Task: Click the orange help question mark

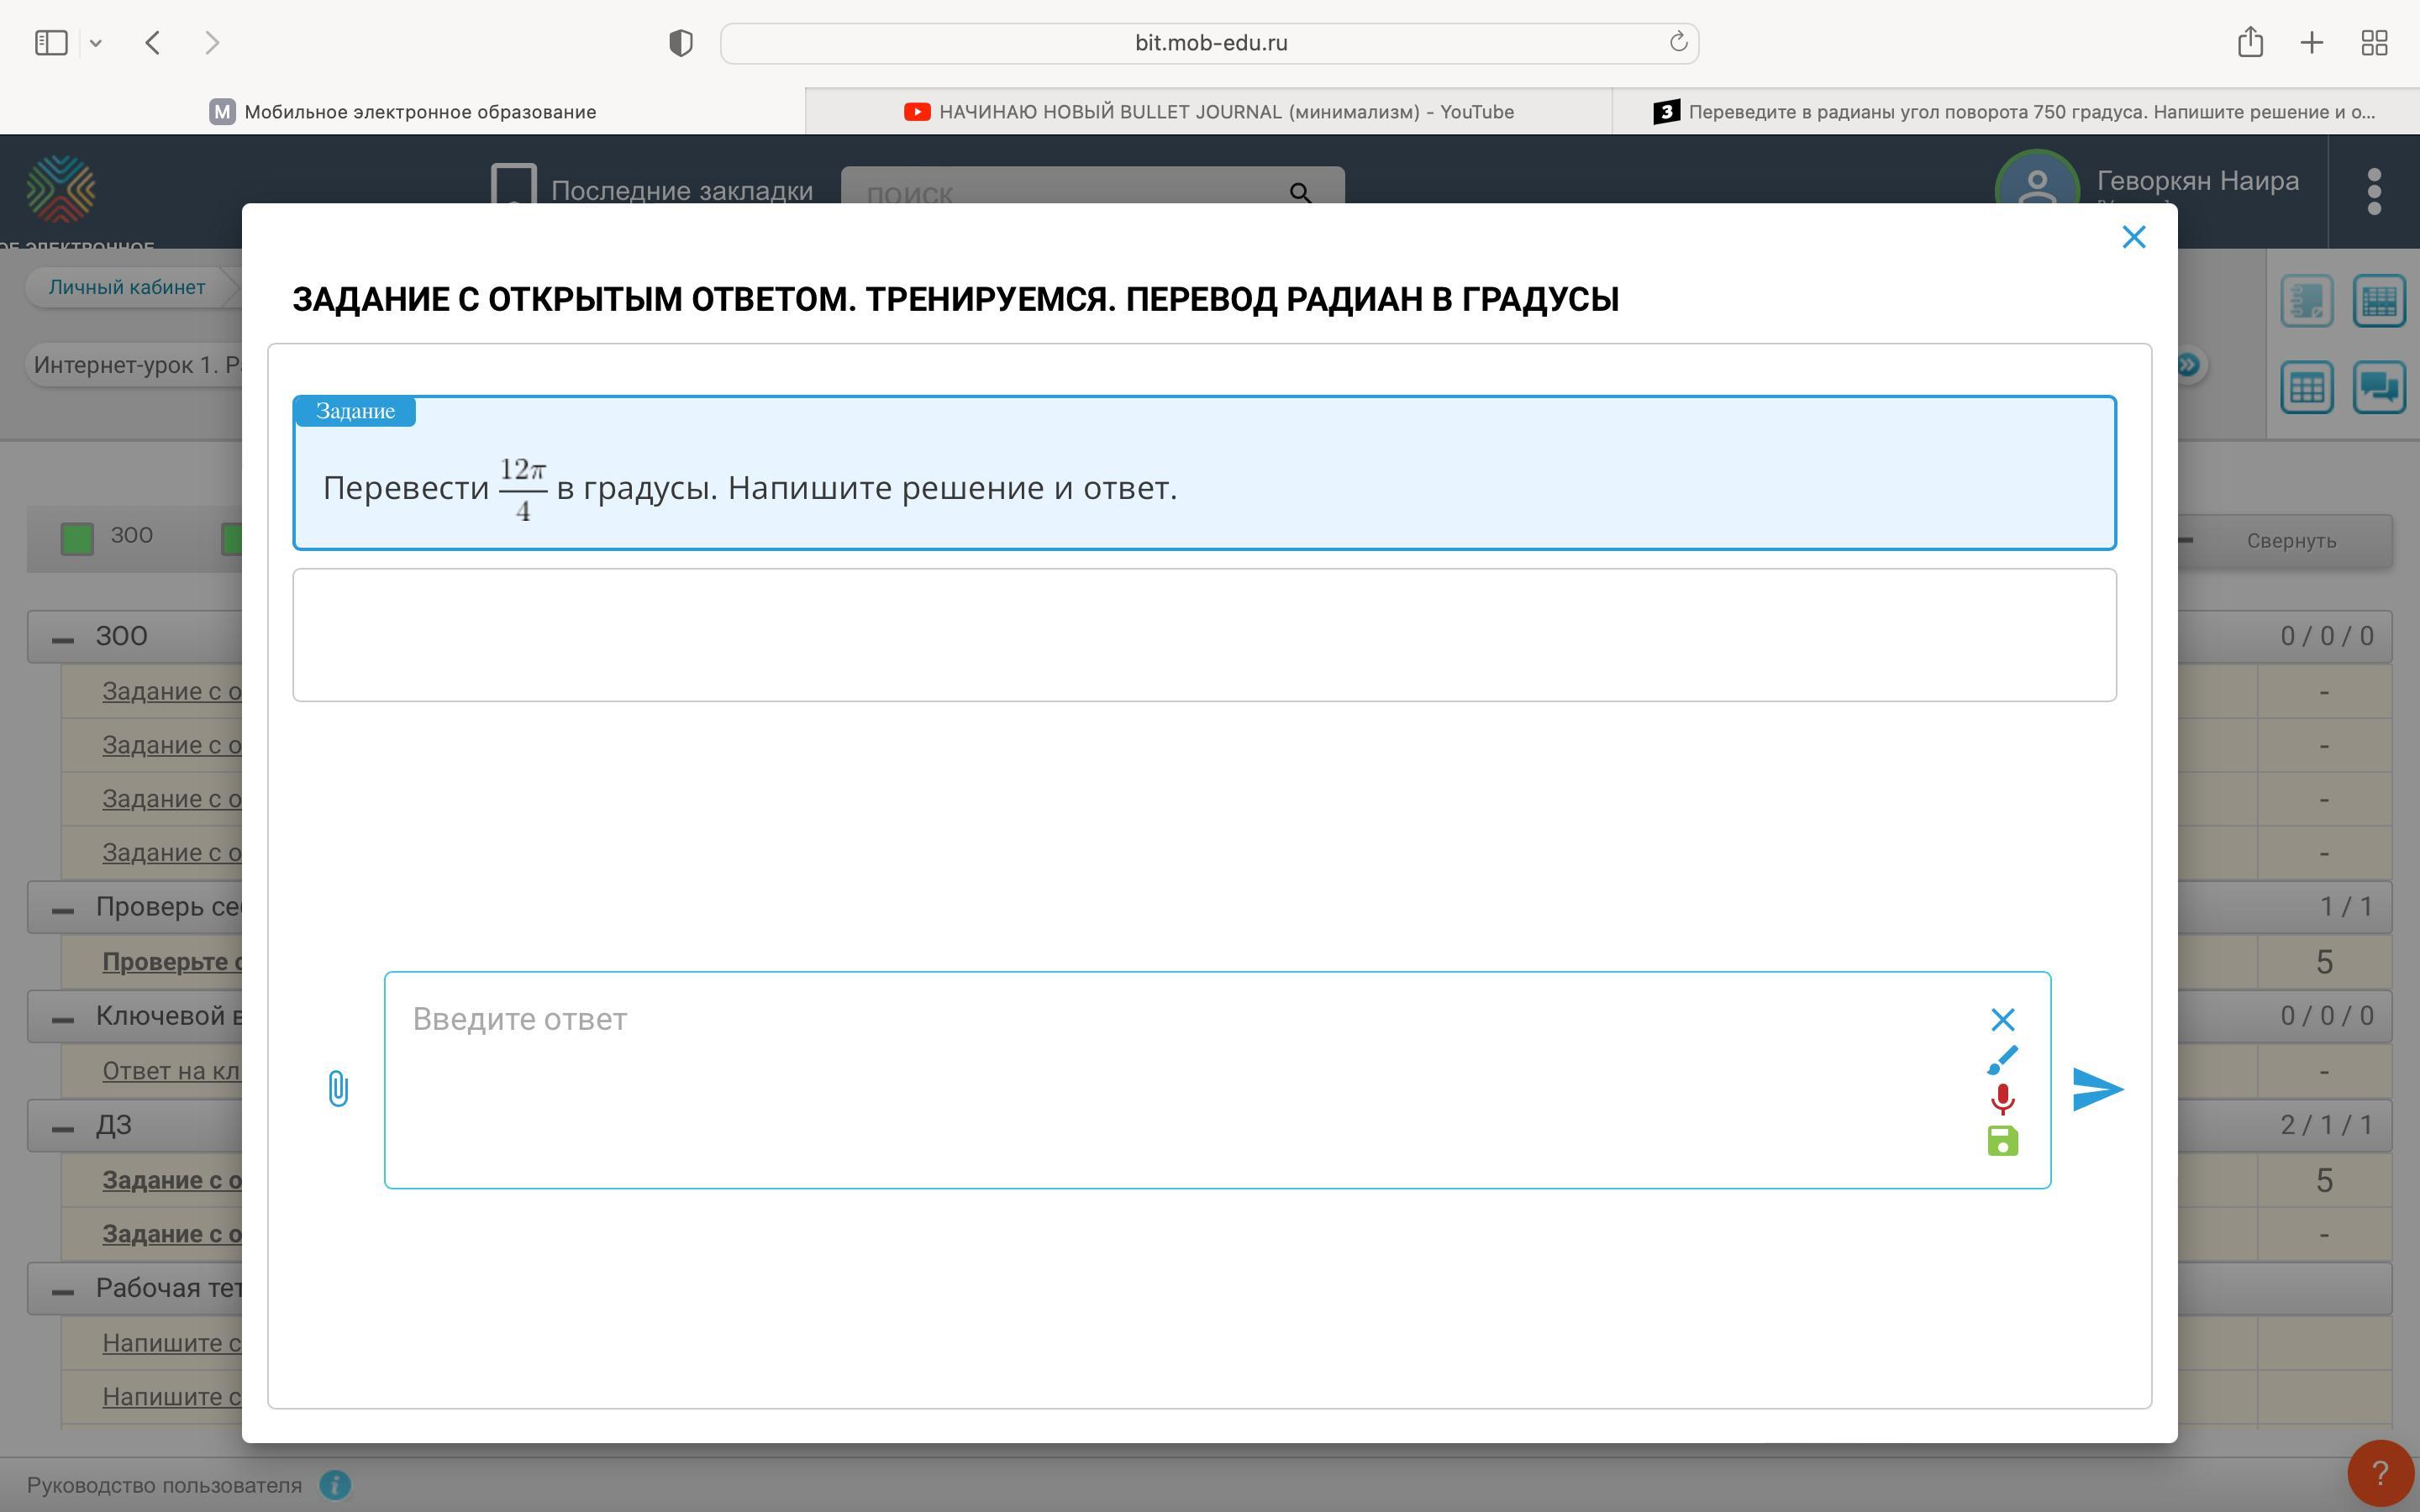Action: (x=2380, y=1473)
